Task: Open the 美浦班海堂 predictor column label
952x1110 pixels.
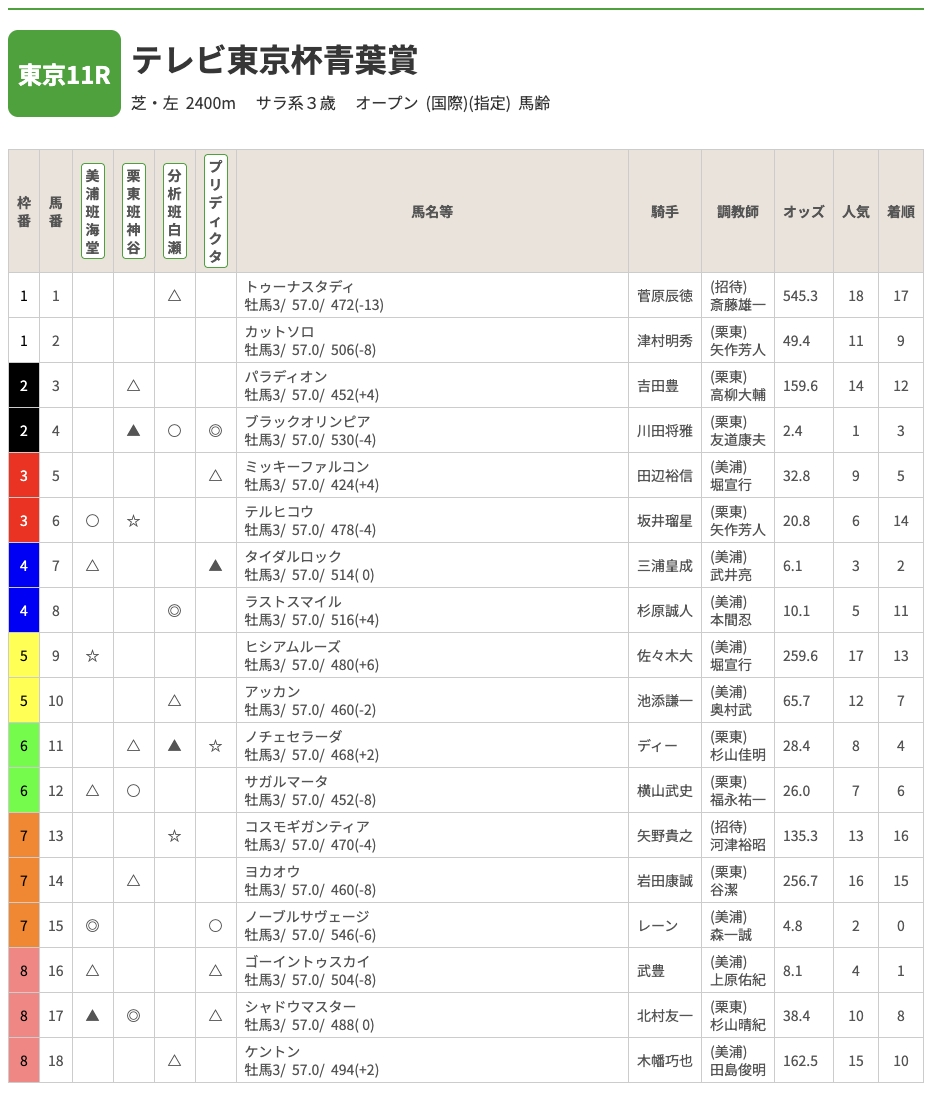Action: coord(92,211)
